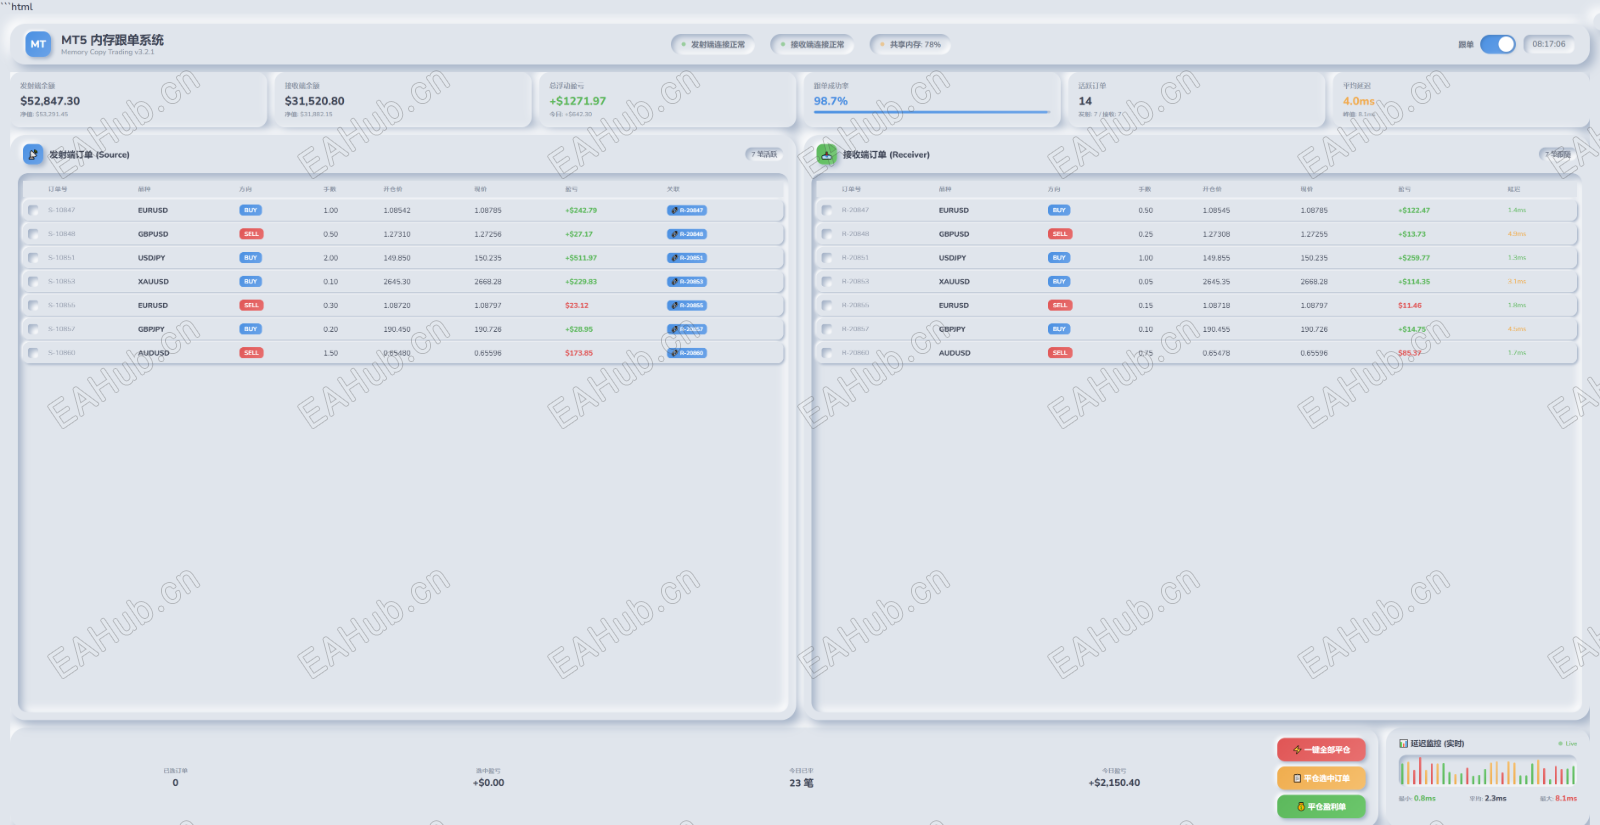Click the shared memory 78% status indicator
The height and width of the screenshot is (825, 1600).
(x=910, y=44)
